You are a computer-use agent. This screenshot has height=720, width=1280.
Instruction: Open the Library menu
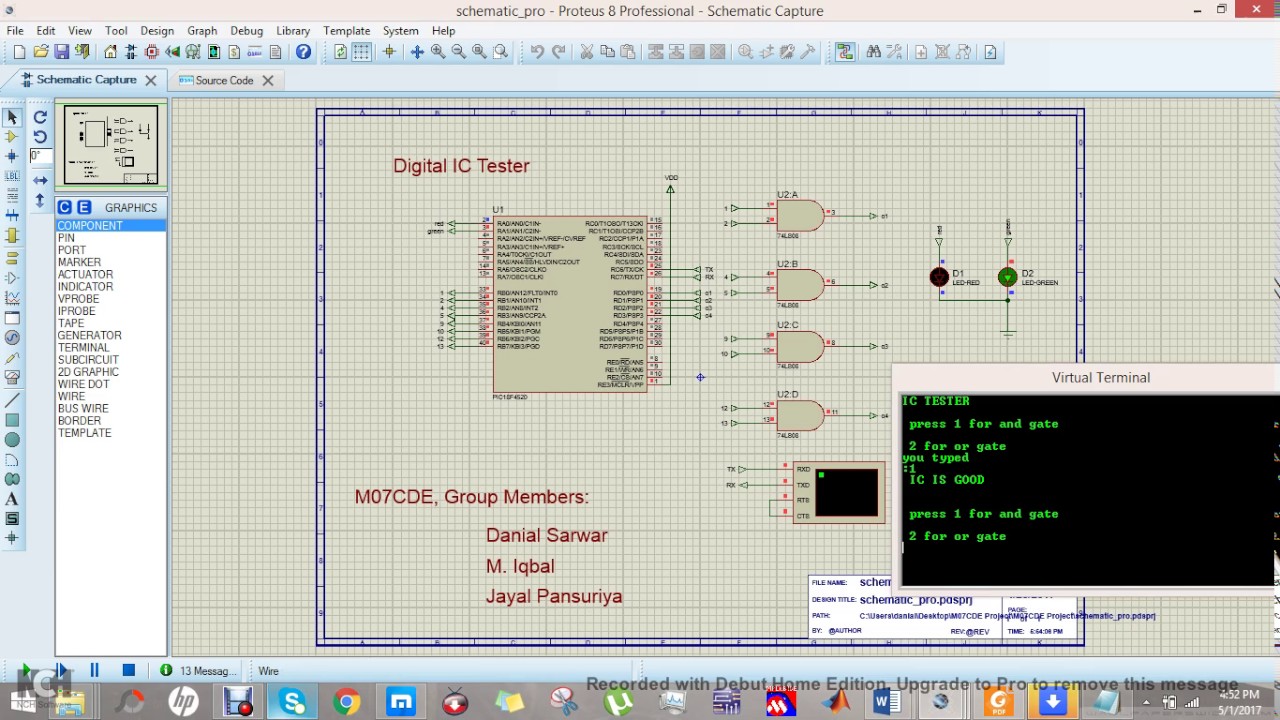click(x=293, y=31)
